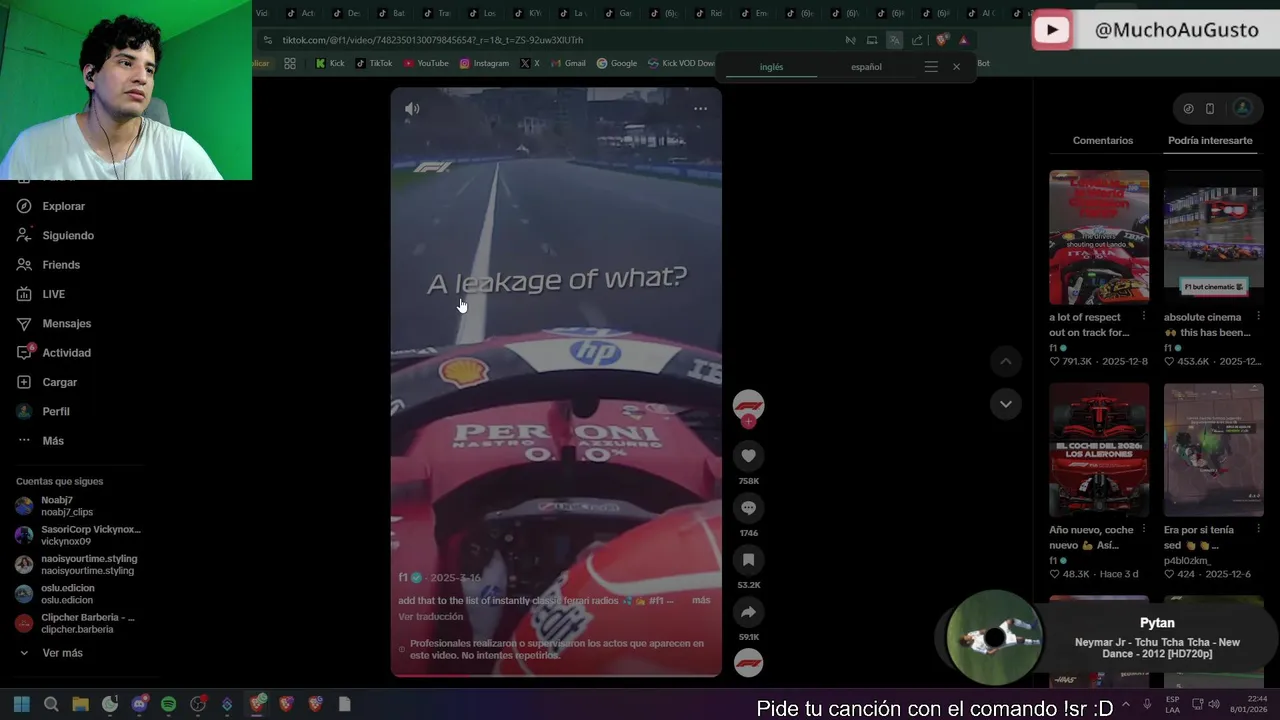
Task: Open Discord from the taskbar
Action: point(139,704)
